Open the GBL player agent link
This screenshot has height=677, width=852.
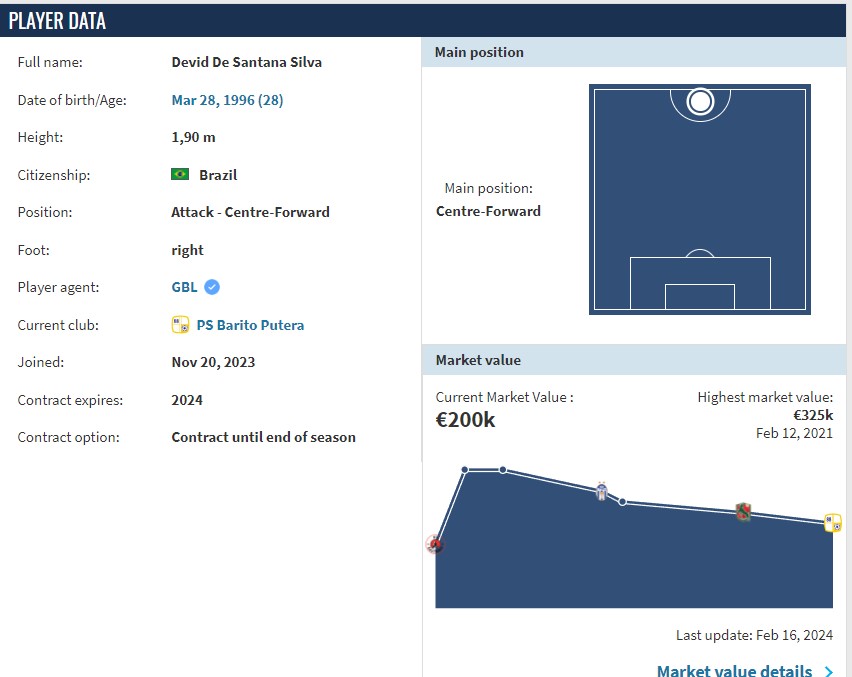pyautogui.click(x=184, y=287)
